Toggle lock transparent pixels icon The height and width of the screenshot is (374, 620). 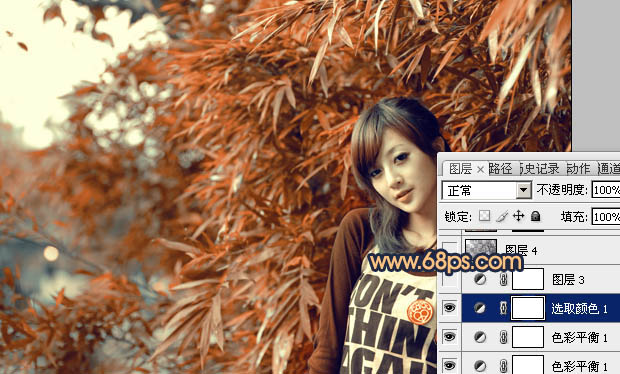[x=485, y=216]
